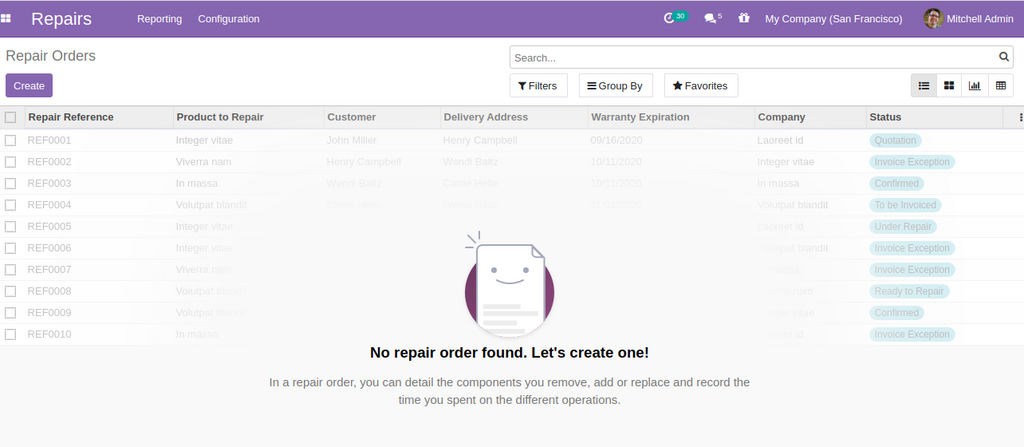Viewport: 1024px width, 447px height.
Task: Expand the Group By dropdown
Action: point(615,86)
